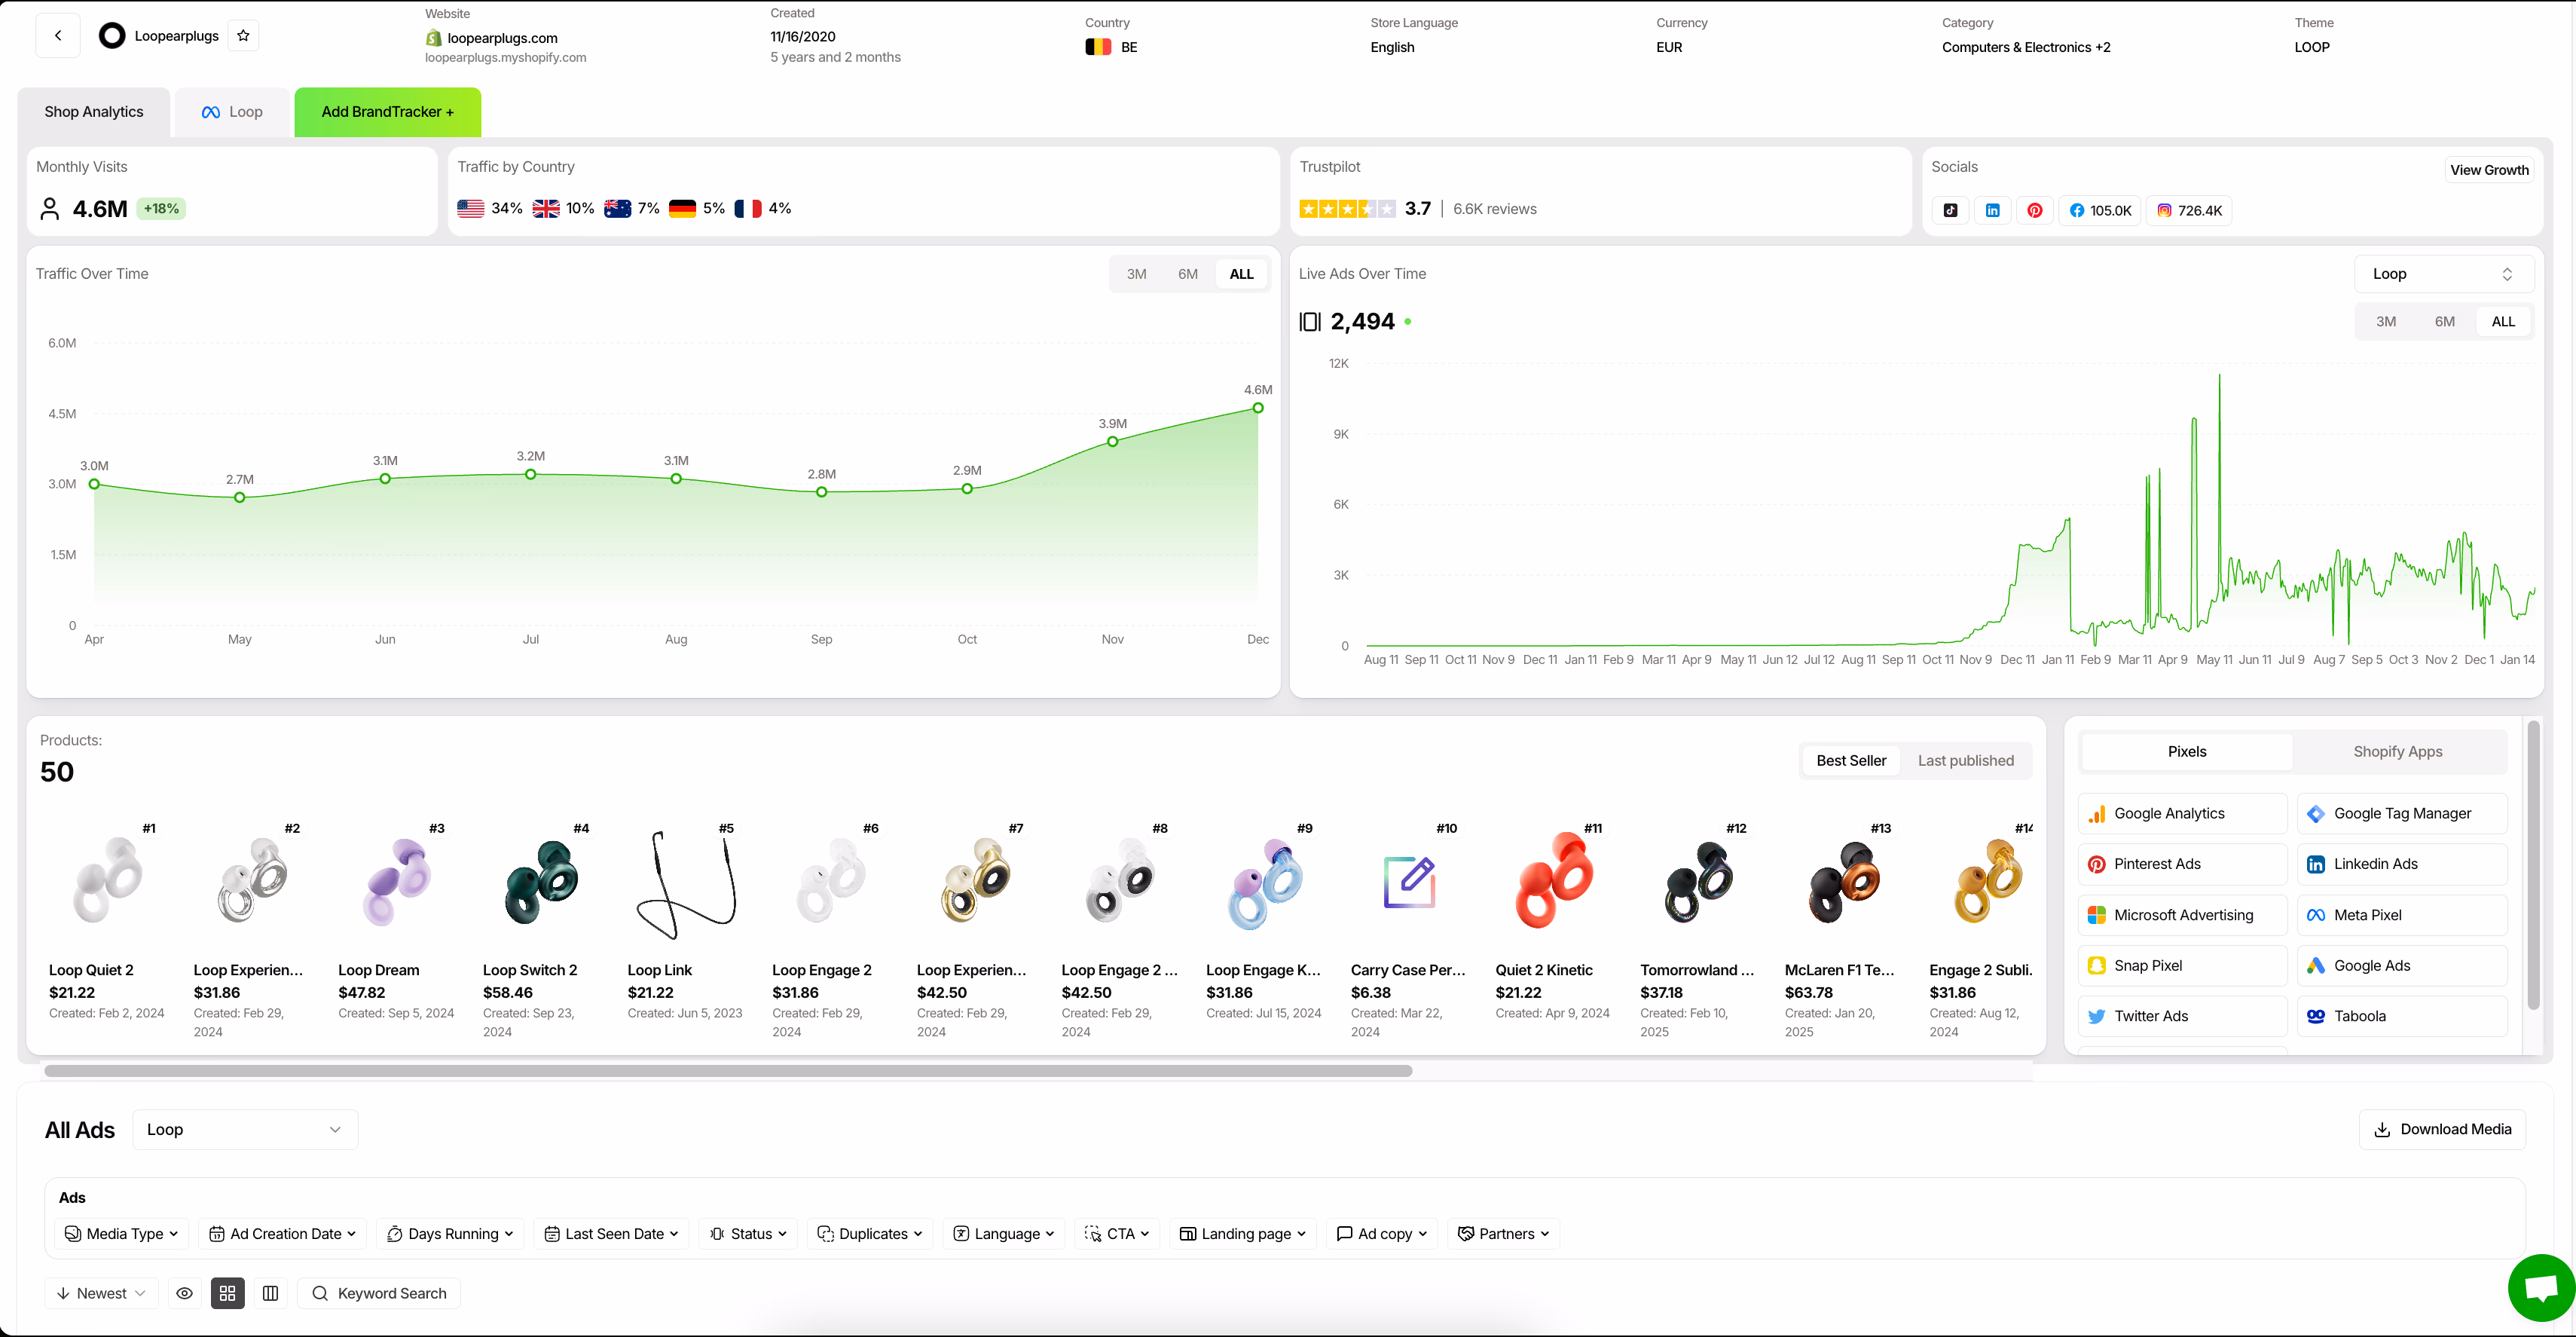
Task: Switch to the Shop Analytics tab
Action: point(93,111)
